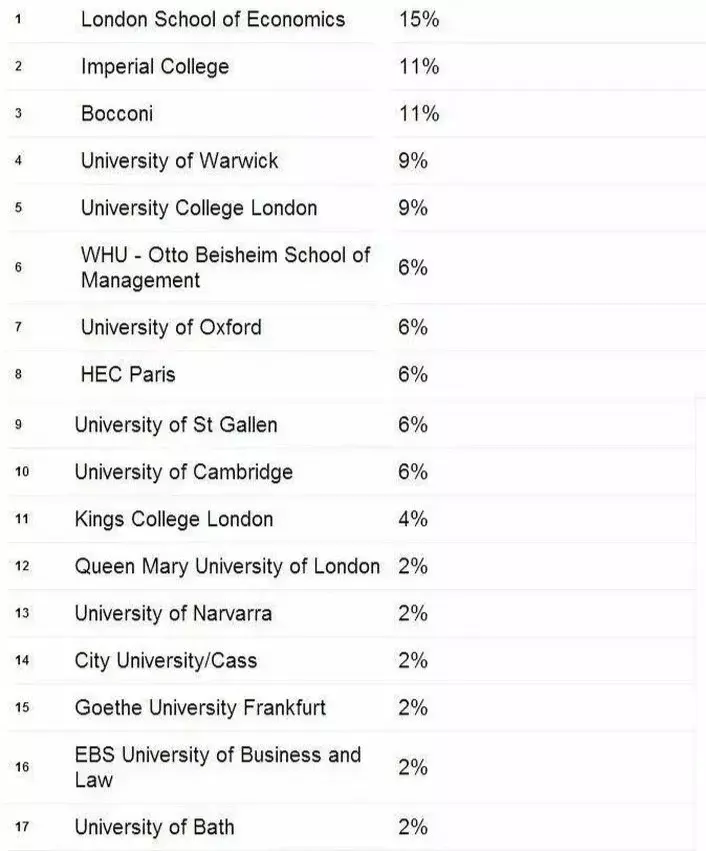Viewport: 706px width, 851px height.
Task: Select City University/Cass entry
Action: click(165, 661)
